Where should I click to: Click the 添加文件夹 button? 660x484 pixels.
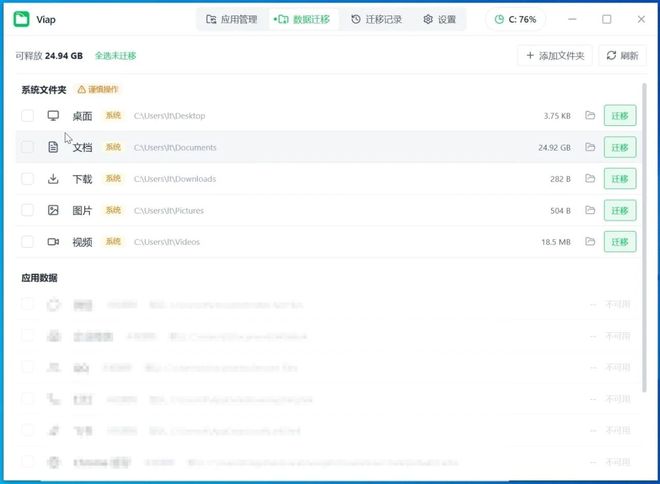[x=555, y=56]
